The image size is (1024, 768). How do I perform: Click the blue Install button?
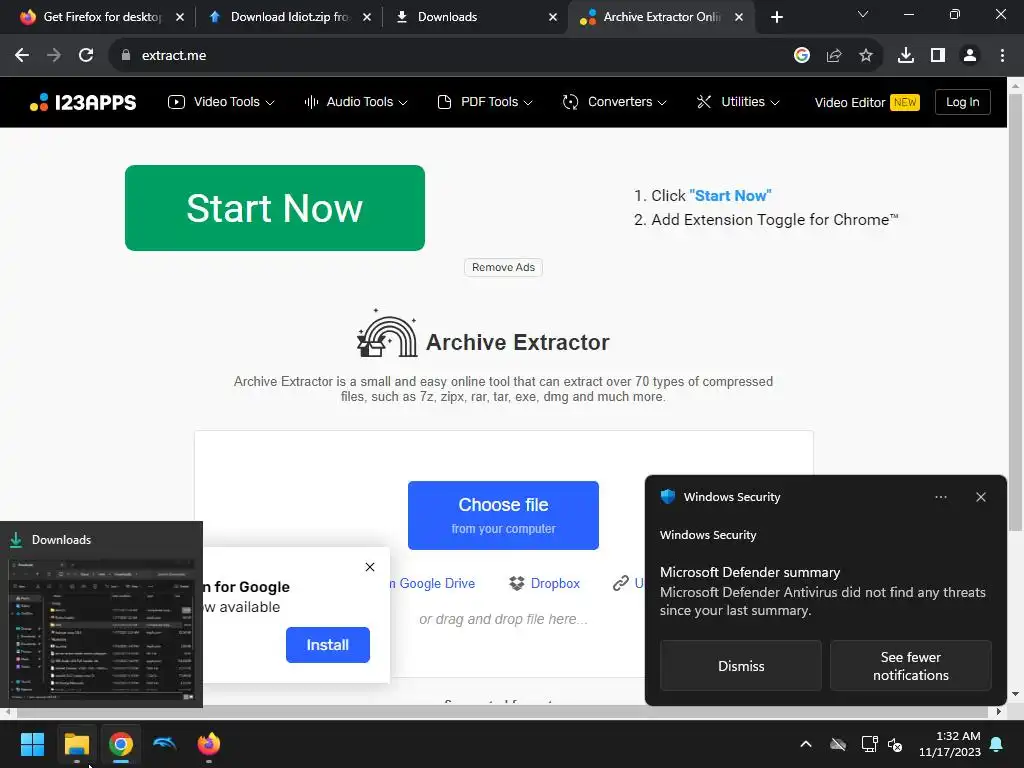(x=328, y=645)
